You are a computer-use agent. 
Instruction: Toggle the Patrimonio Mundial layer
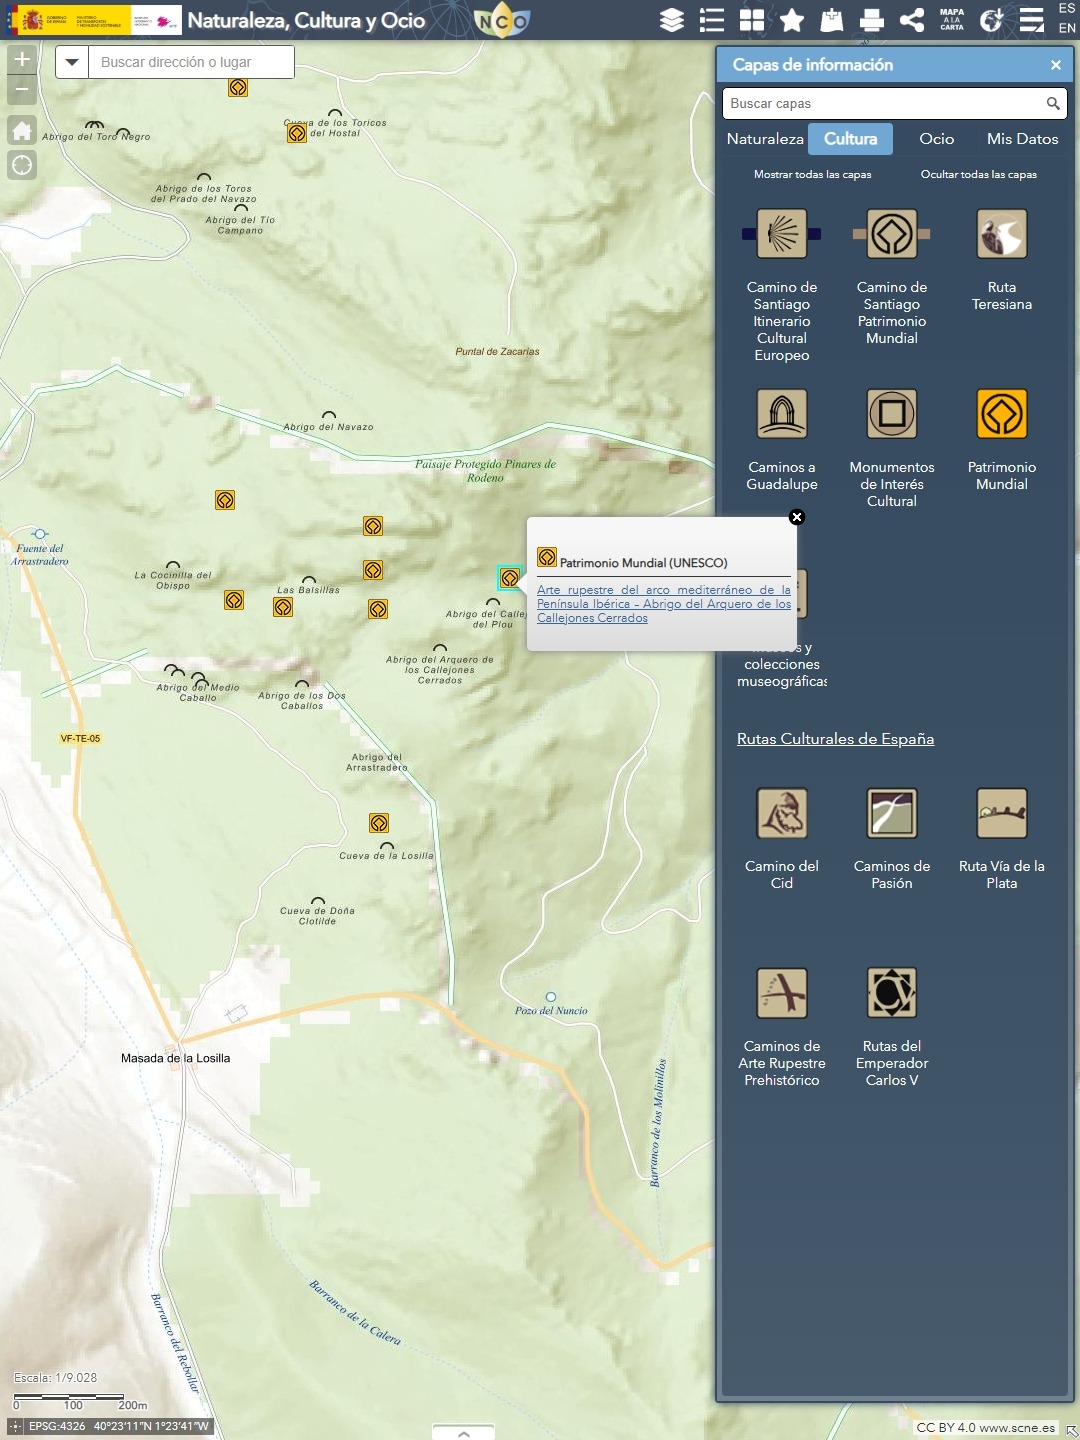coord(1001,414)
